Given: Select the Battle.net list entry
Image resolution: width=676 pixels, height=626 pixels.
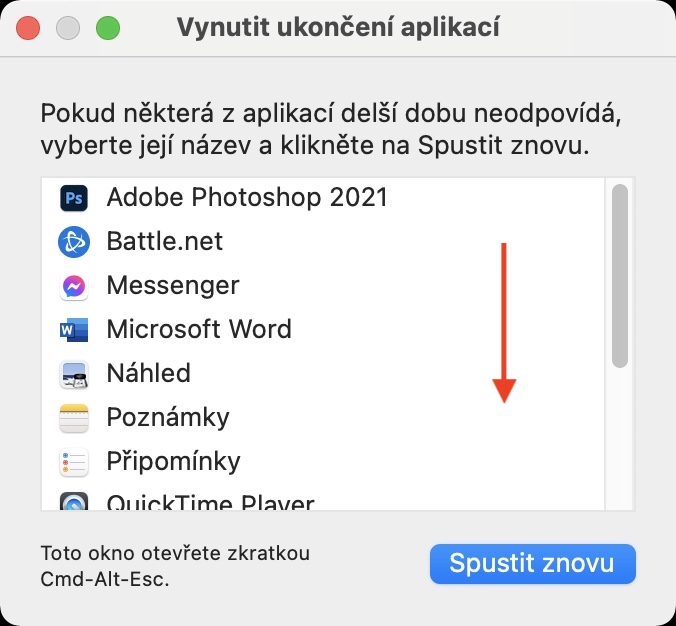Looking at the screenshot, I should pos(165,242).
